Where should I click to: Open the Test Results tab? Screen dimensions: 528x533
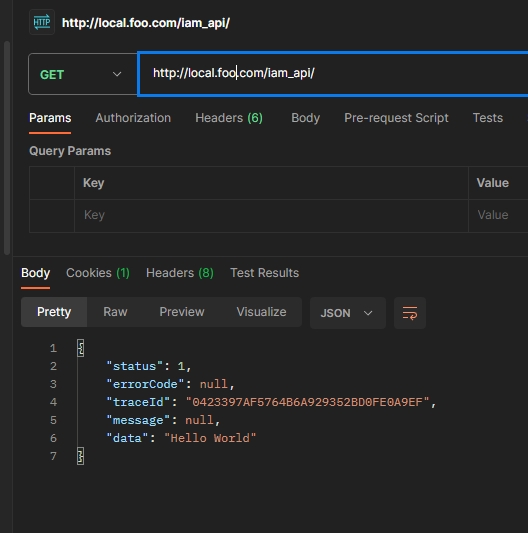pos(265,273)
